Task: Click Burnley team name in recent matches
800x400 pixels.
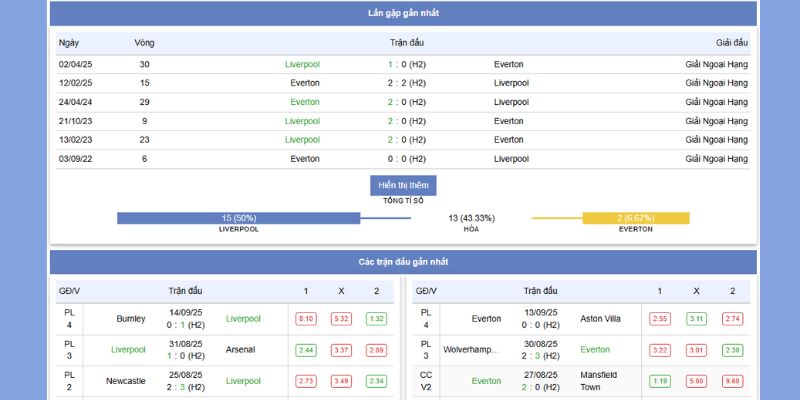Action: (131, 319)
